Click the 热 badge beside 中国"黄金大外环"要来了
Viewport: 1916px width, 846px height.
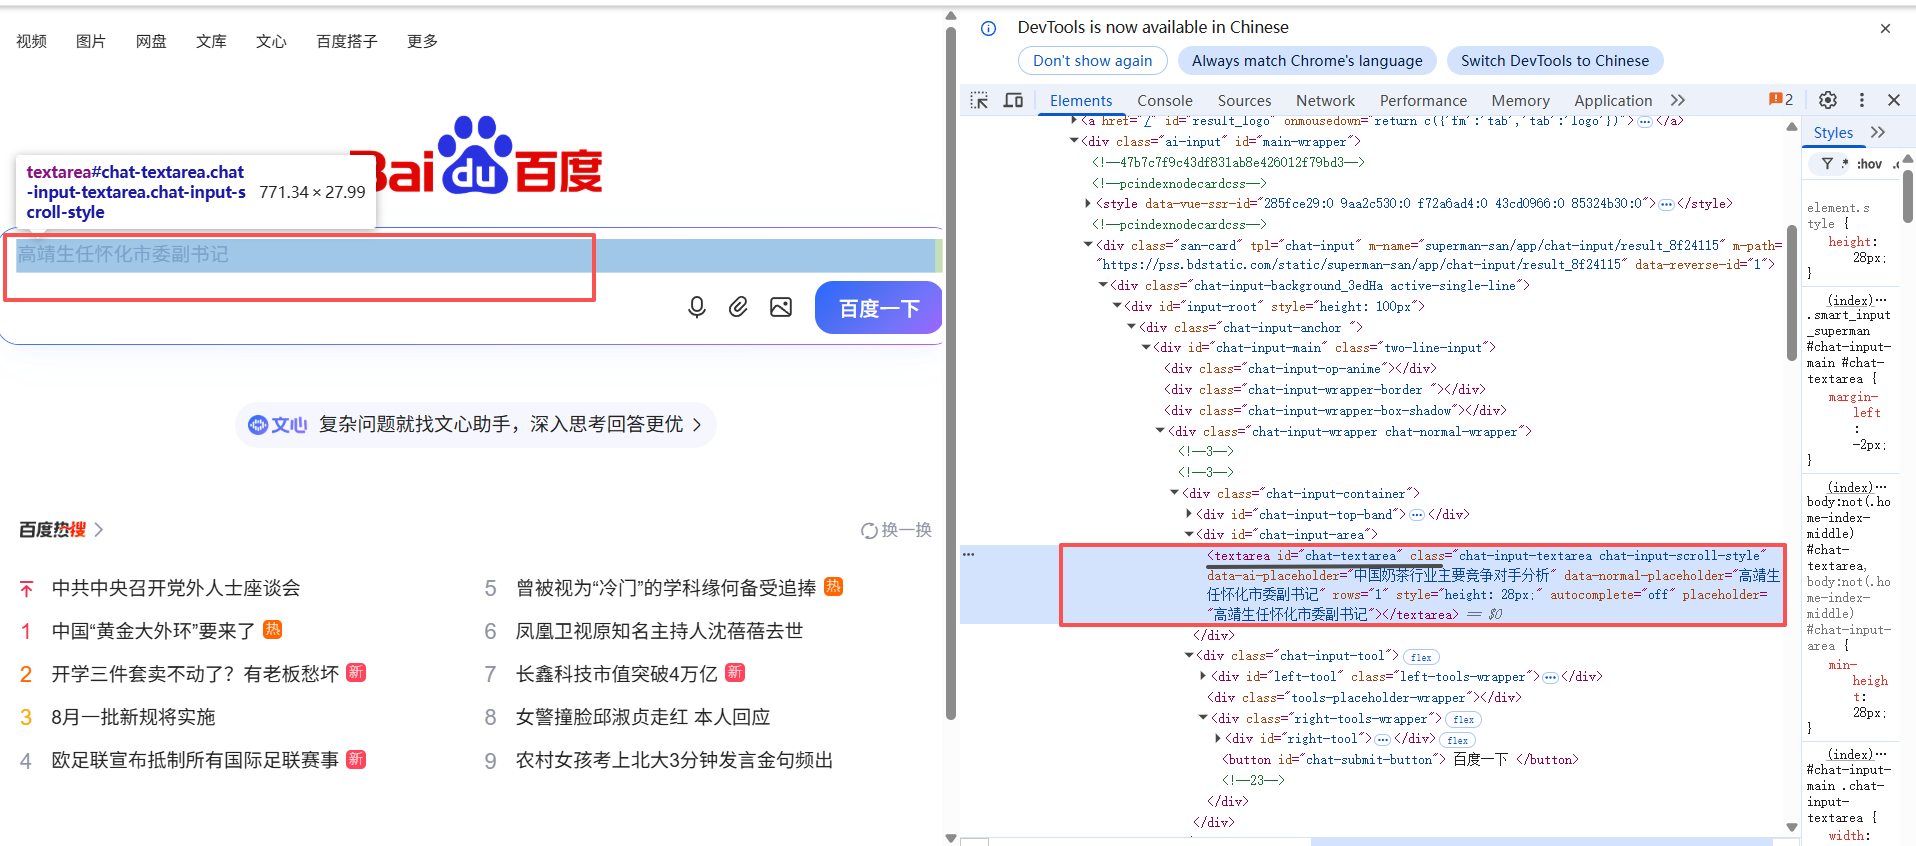272,629
